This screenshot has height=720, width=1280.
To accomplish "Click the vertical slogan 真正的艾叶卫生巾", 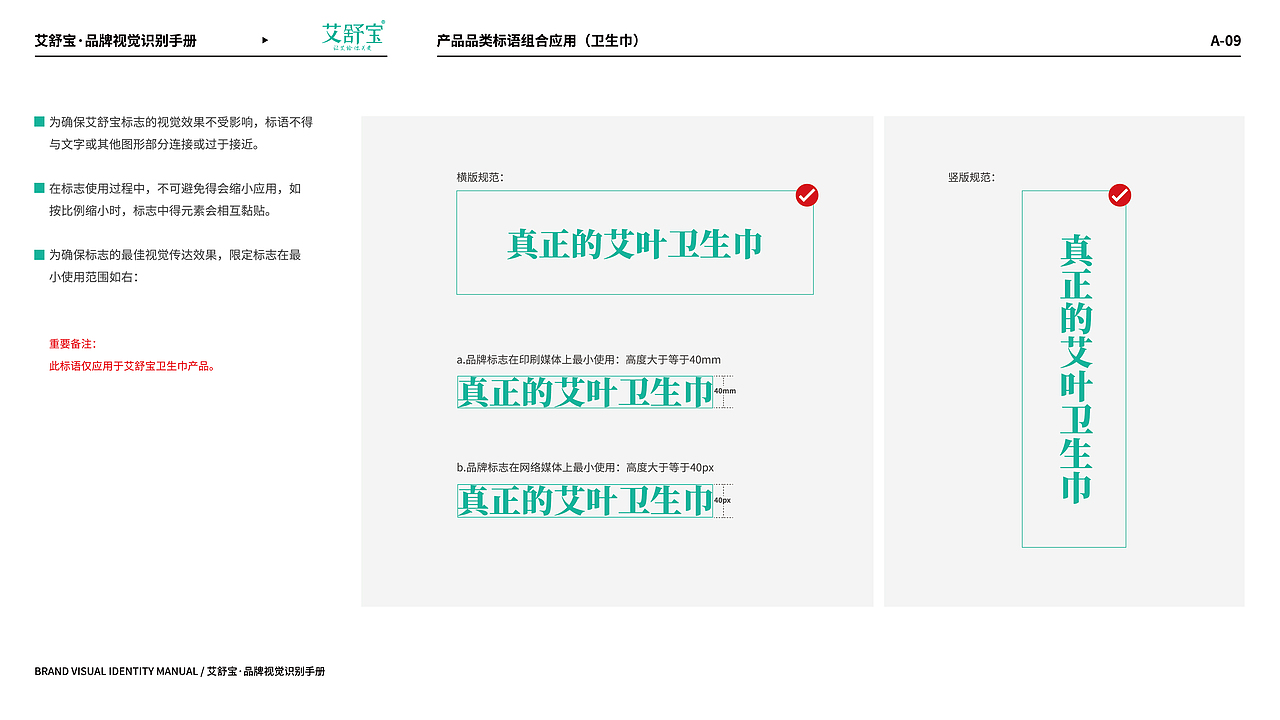I will click(1076, 368).
